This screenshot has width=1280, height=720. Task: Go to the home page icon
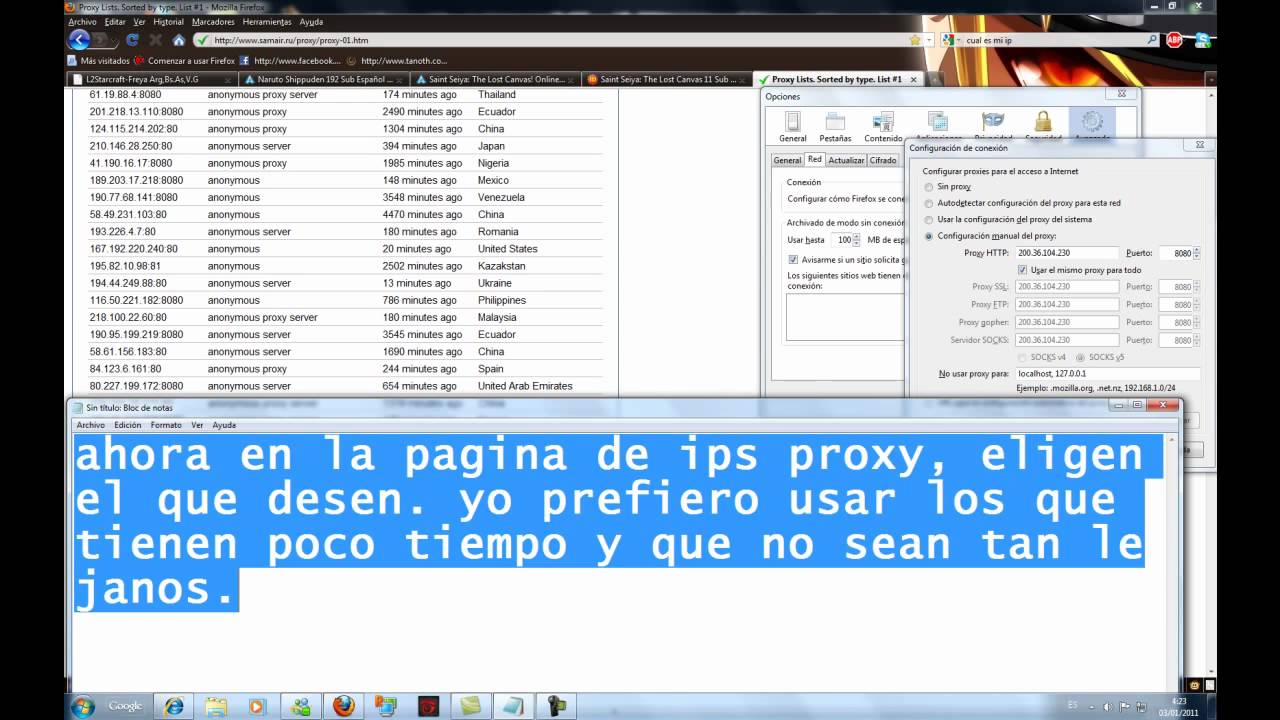click(x=178, y=40)
